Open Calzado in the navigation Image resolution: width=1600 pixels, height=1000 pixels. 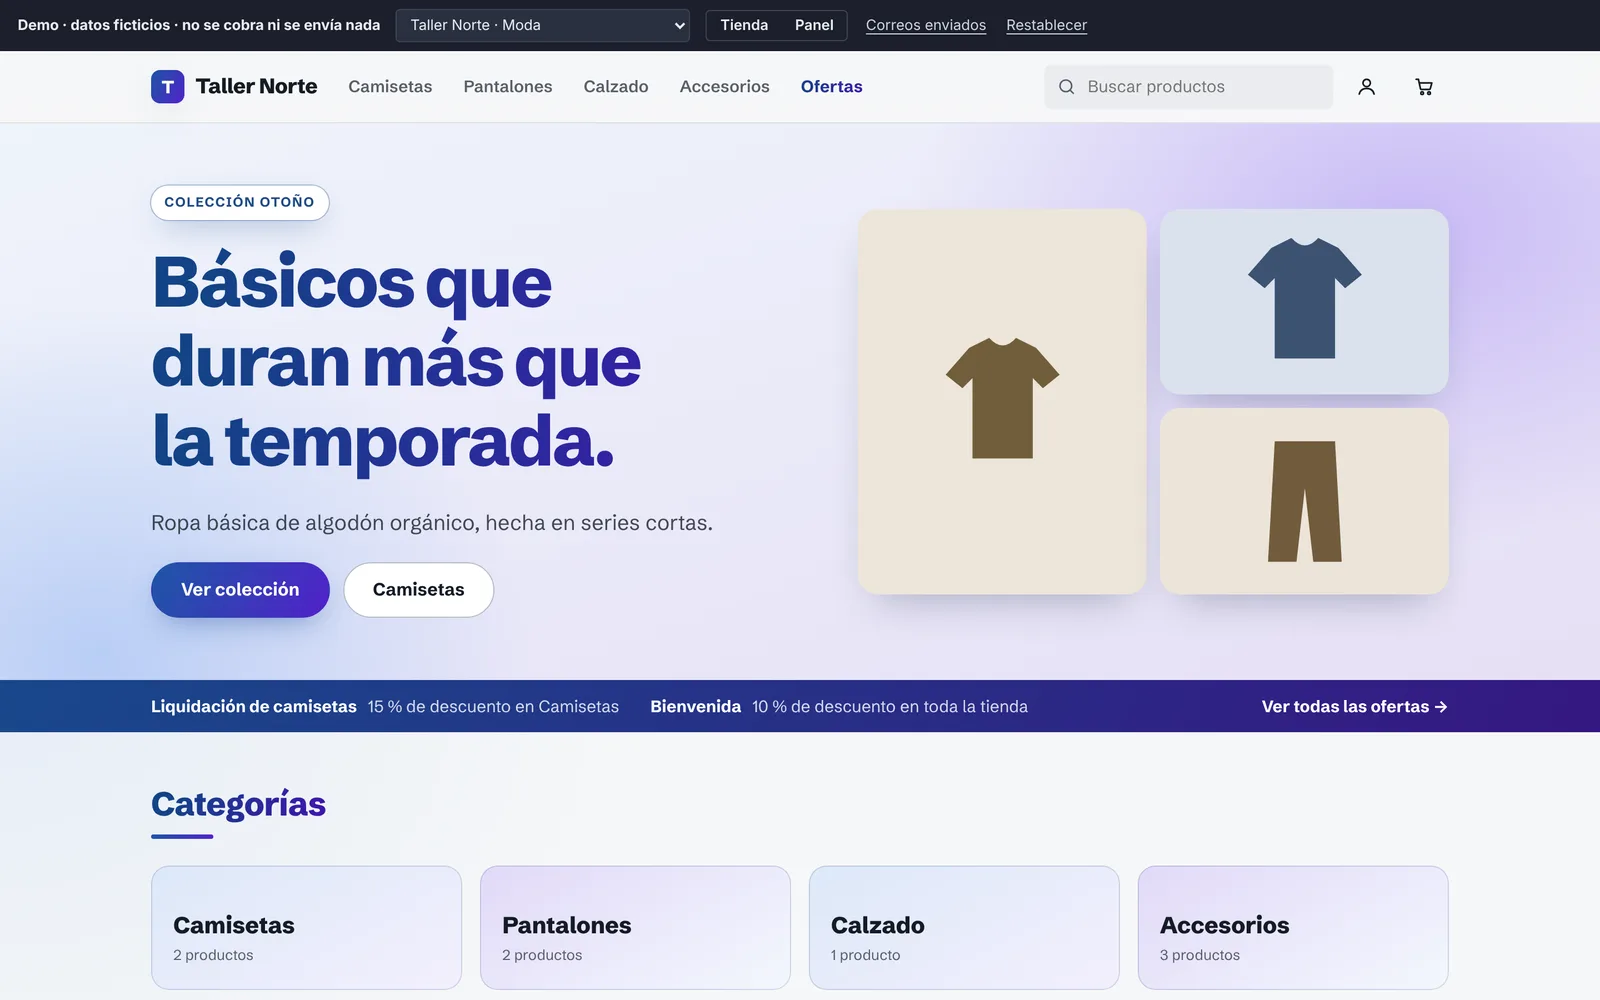pyautogui.click(x=616, y=87)
